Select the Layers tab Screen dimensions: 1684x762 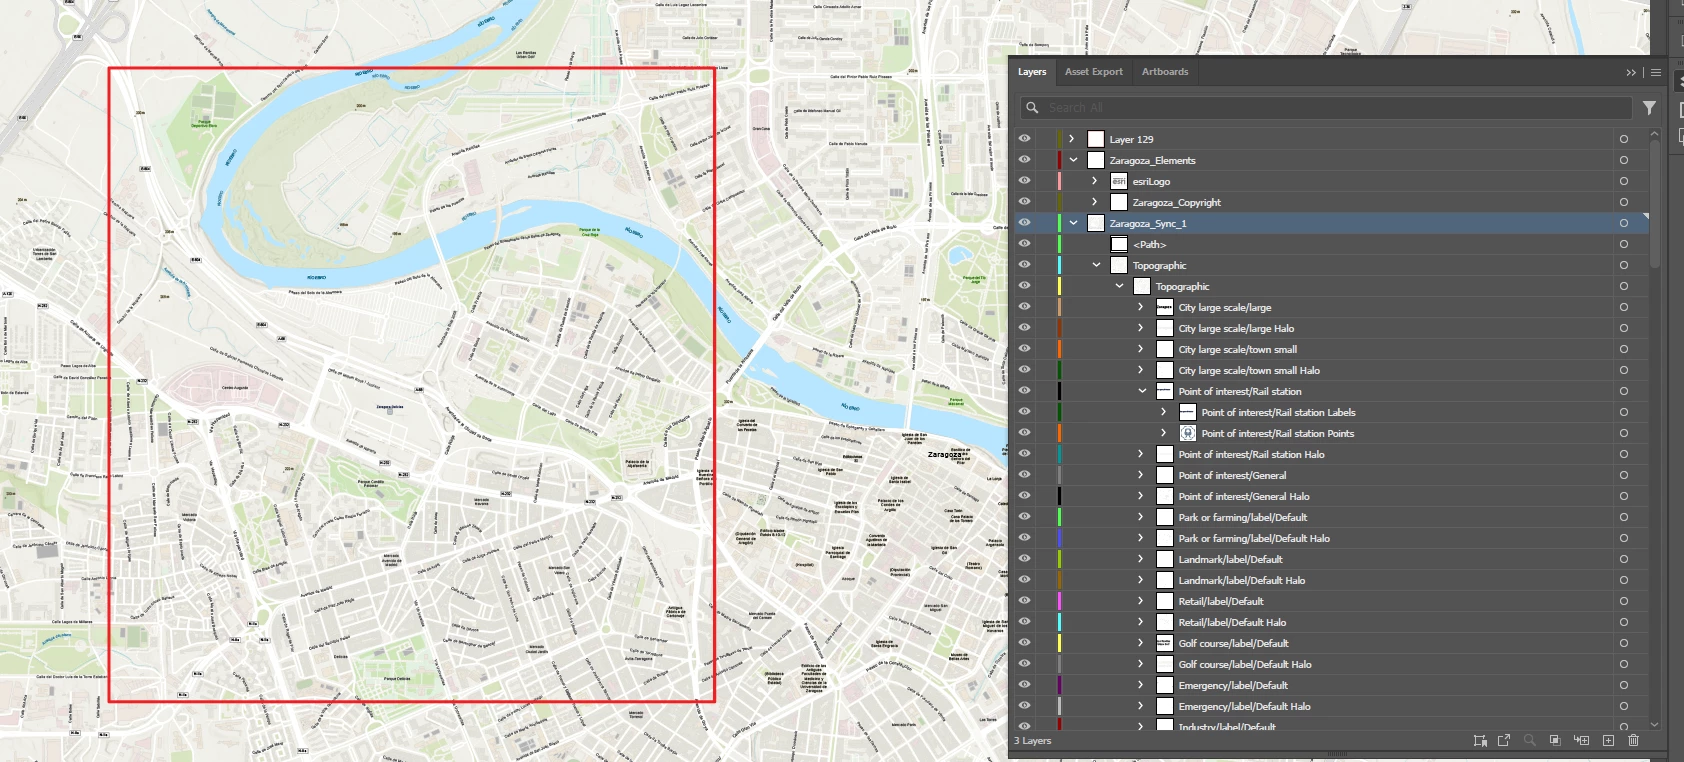[x=1032, y=72]
